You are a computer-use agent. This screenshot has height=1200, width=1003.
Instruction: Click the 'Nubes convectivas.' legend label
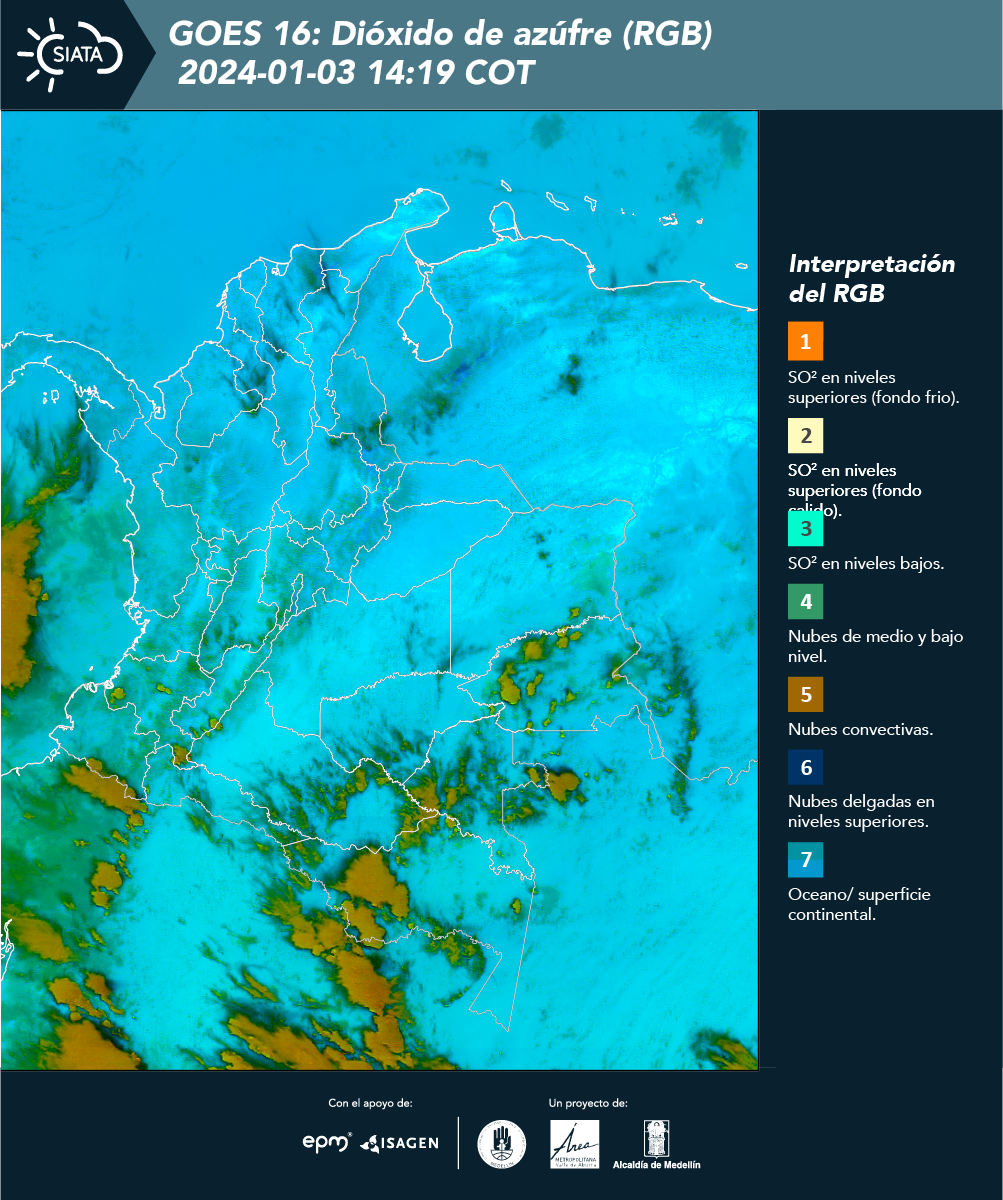[x=861, y=729]
